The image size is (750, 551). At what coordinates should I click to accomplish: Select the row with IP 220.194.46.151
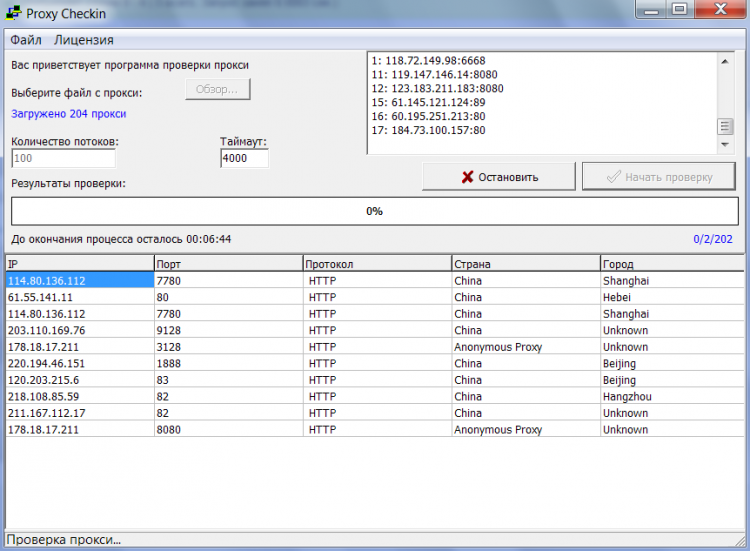tap(375, 363)
